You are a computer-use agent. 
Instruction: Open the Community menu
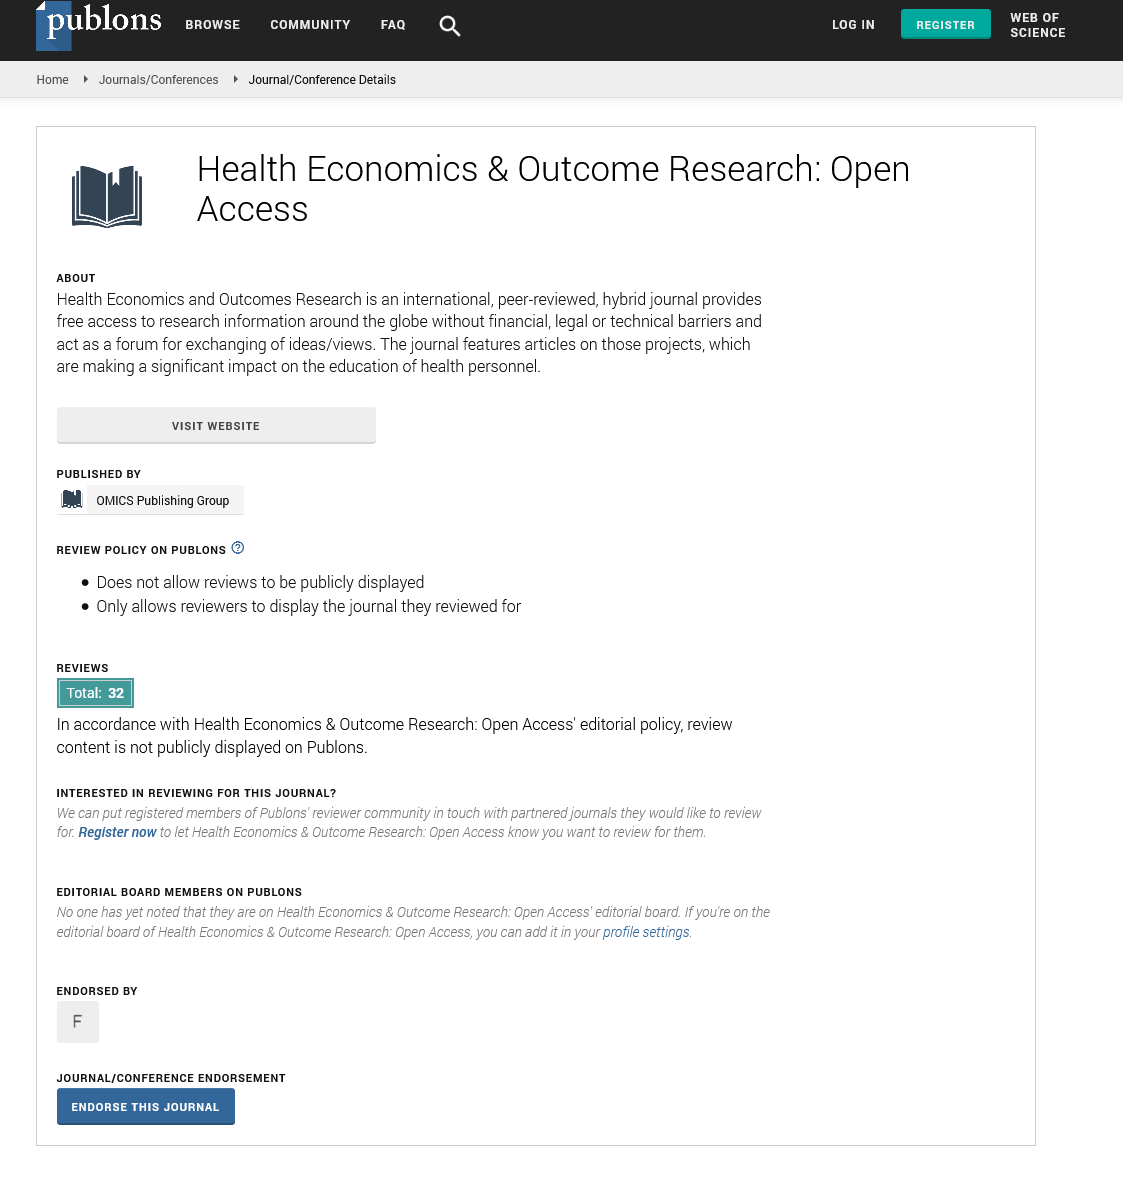point(310,25)
